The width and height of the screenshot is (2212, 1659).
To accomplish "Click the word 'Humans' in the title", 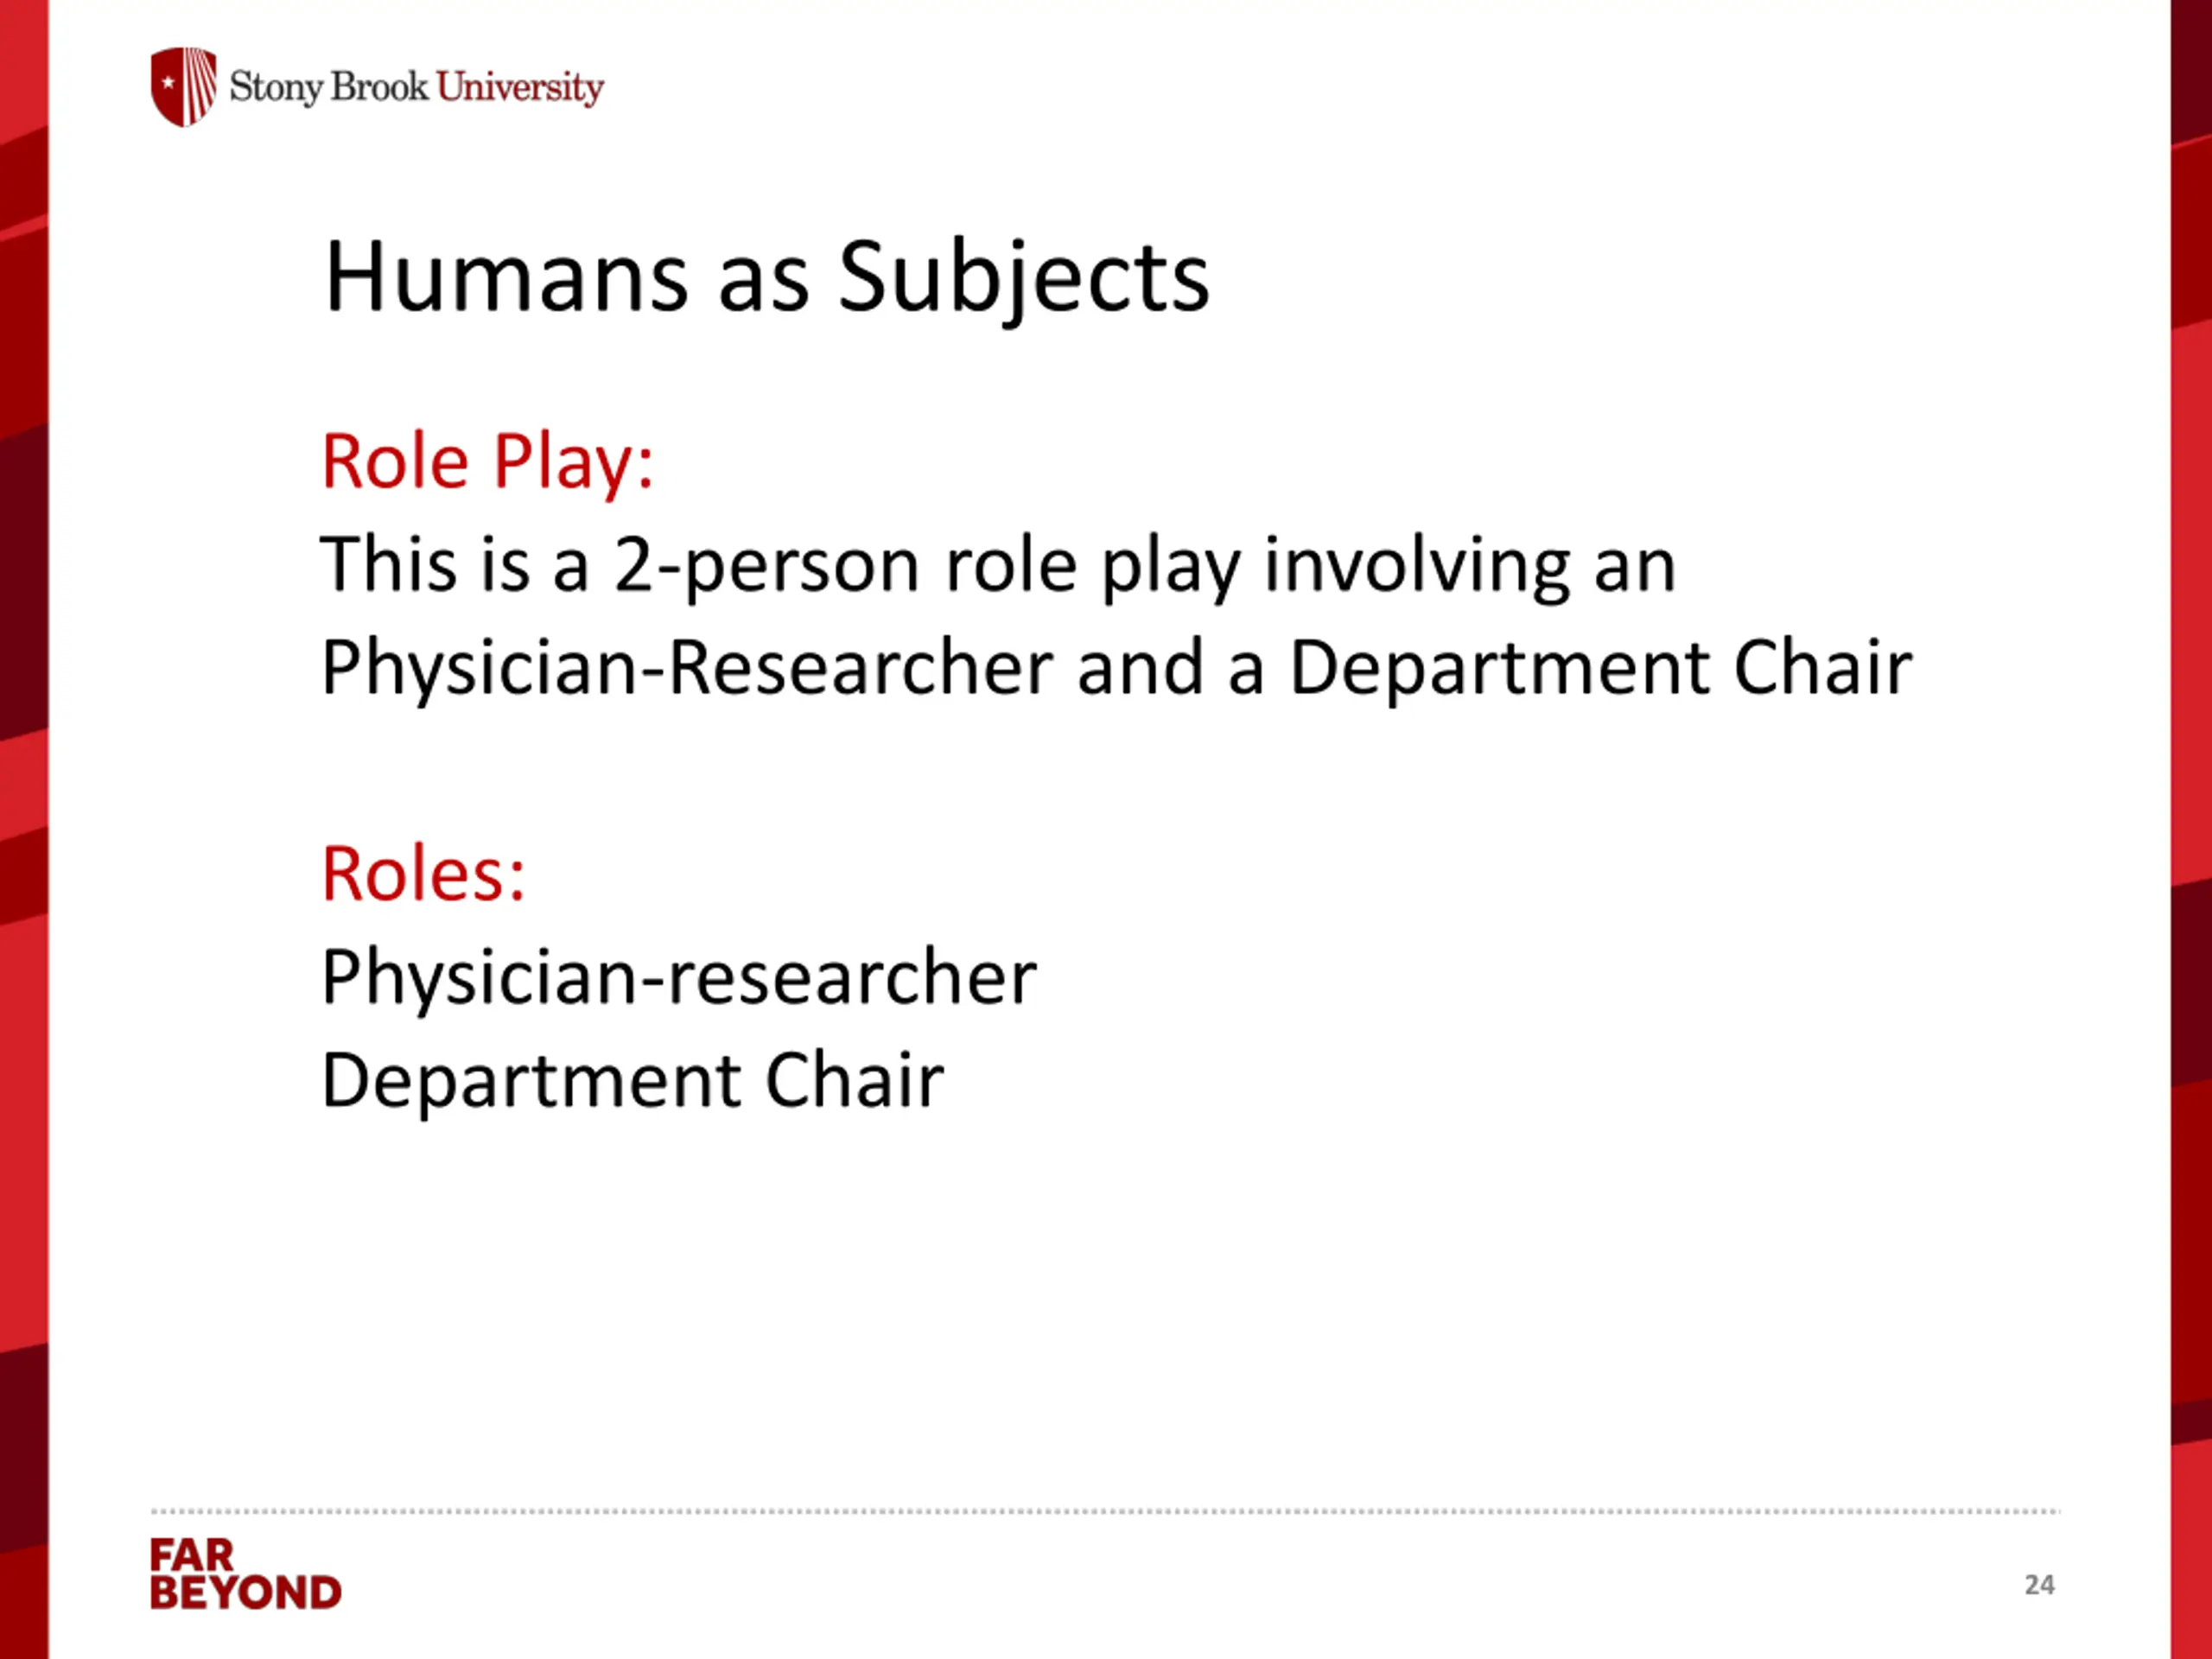I will 506,278.
